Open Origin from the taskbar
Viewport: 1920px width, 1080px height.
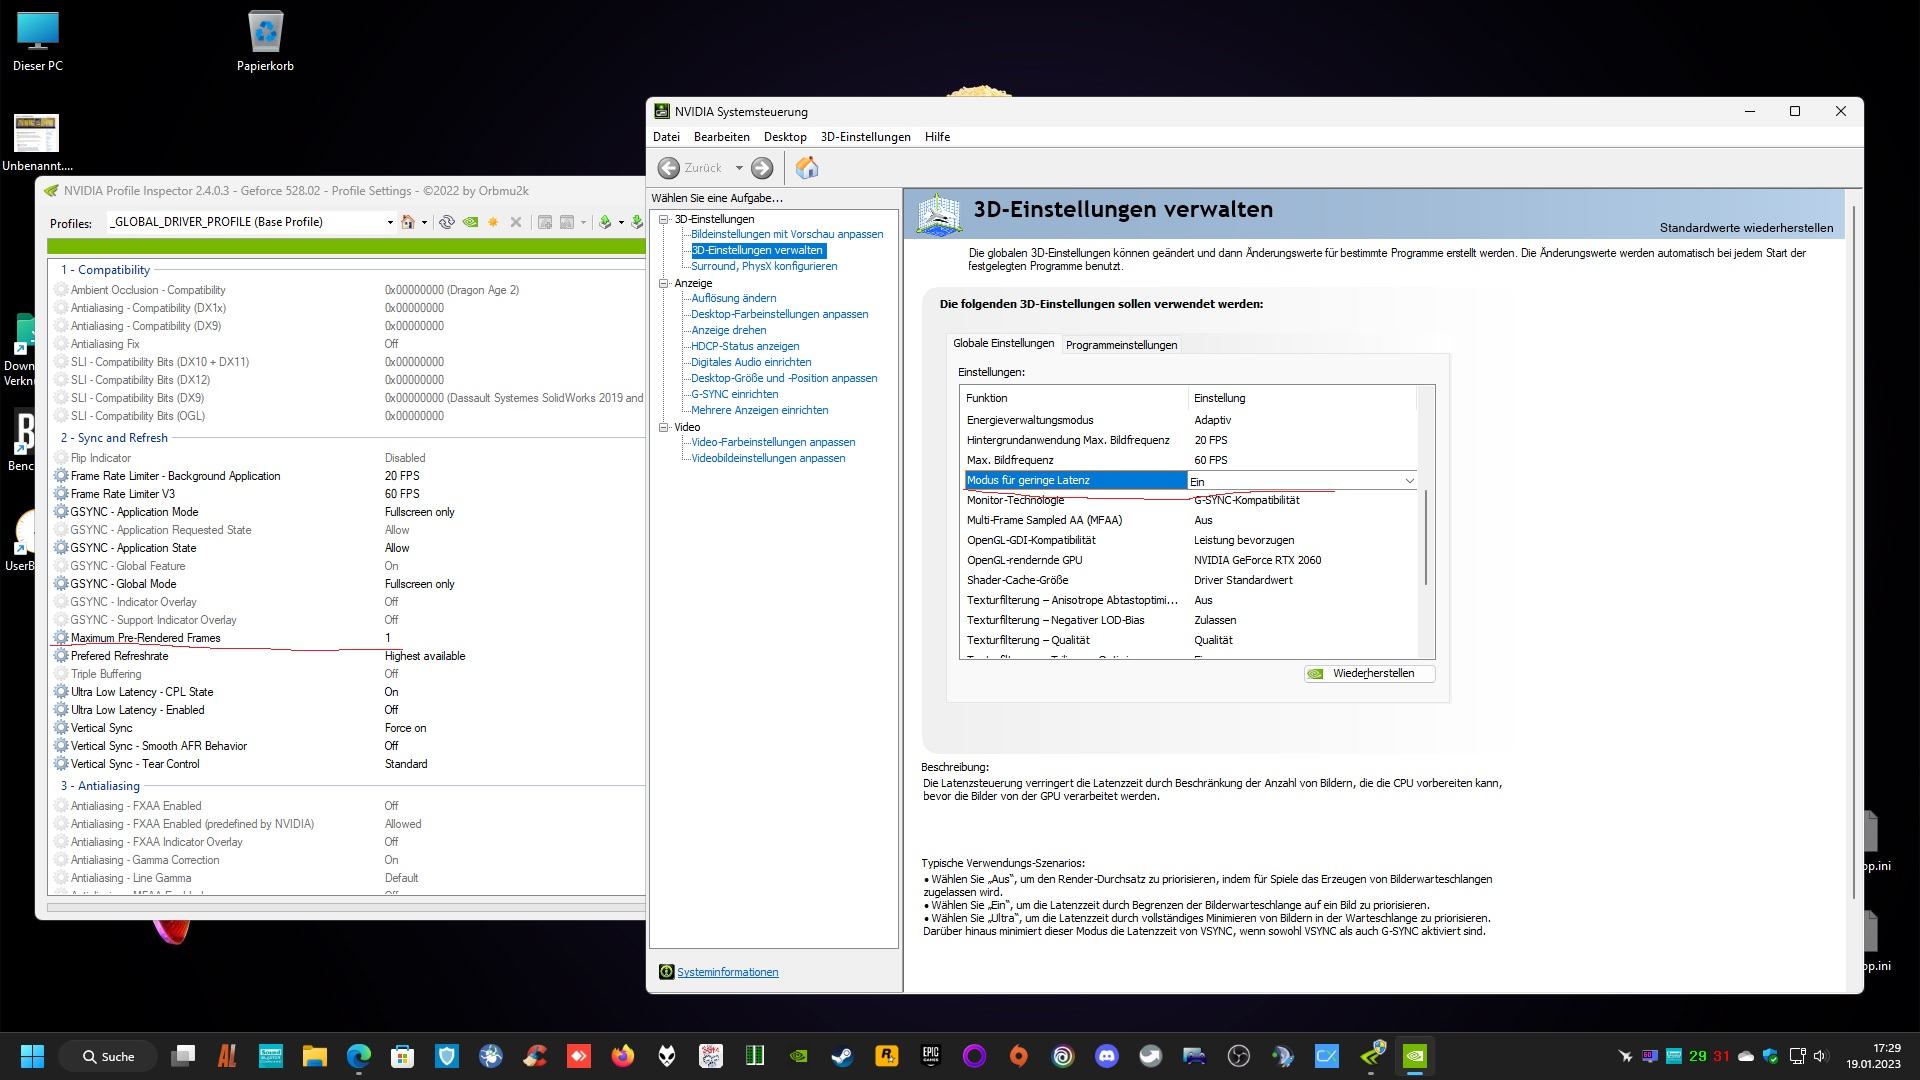click(x=1018, y=1056)
